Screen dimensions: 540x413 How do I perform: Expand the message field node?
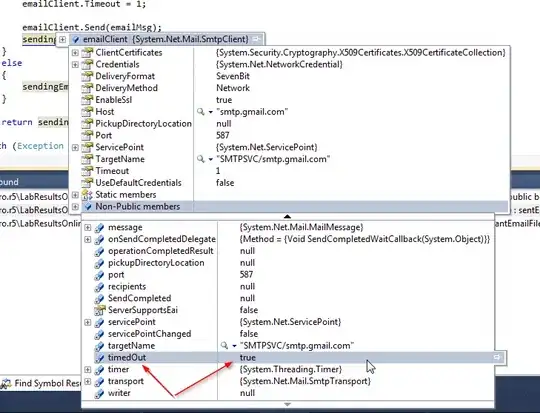pos(88,227)
